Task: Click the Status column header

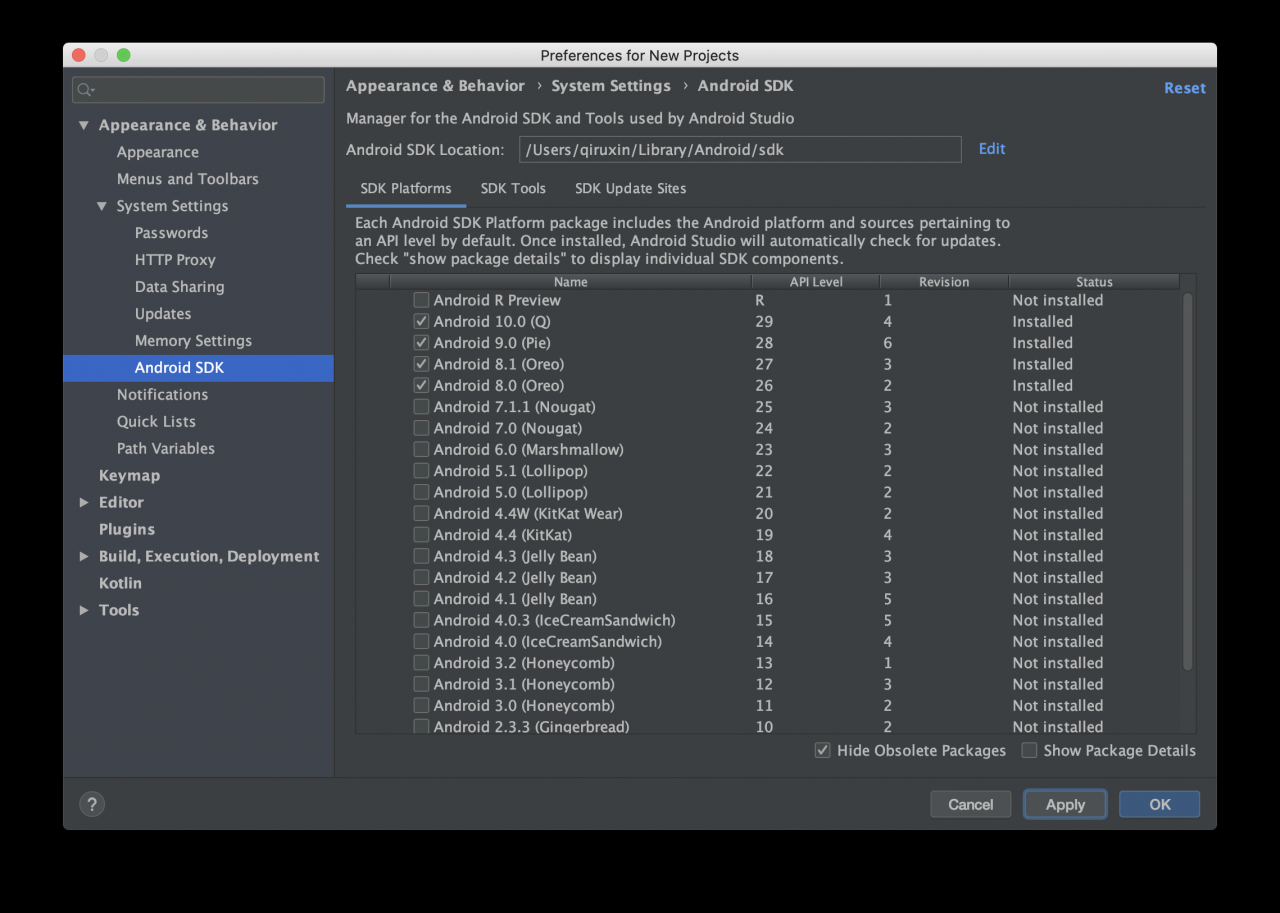Action: click(x=1094, y=282)
